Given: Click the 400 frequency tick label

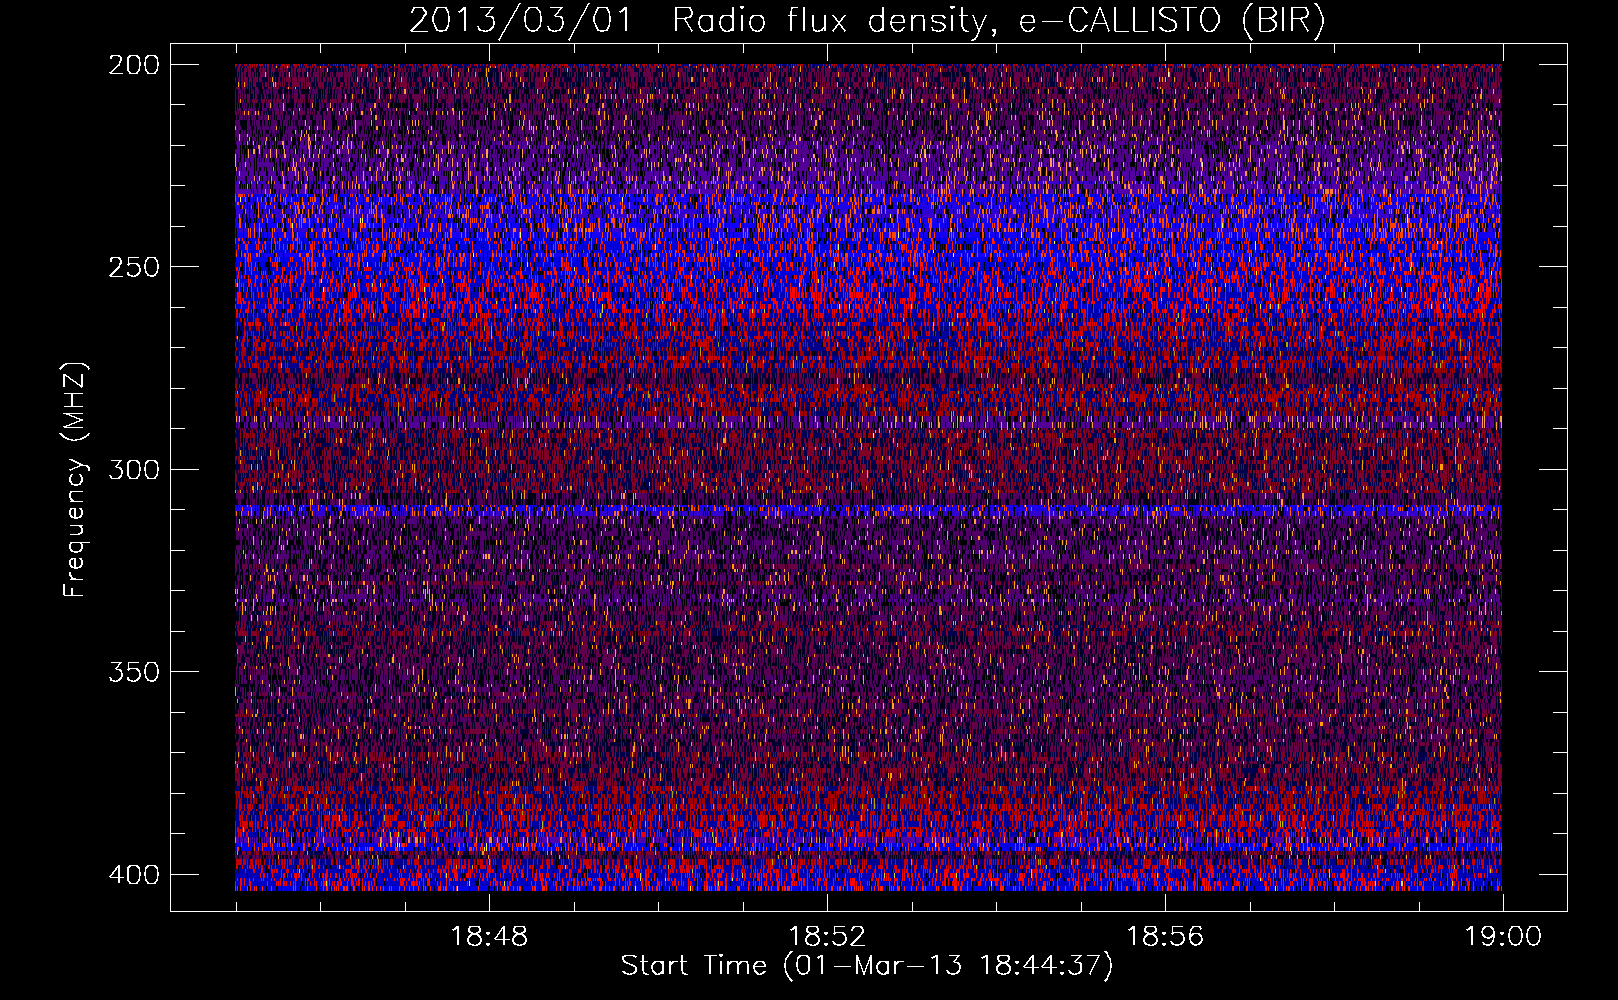Looking at the screenshot, I should click(x=133, y=875).
